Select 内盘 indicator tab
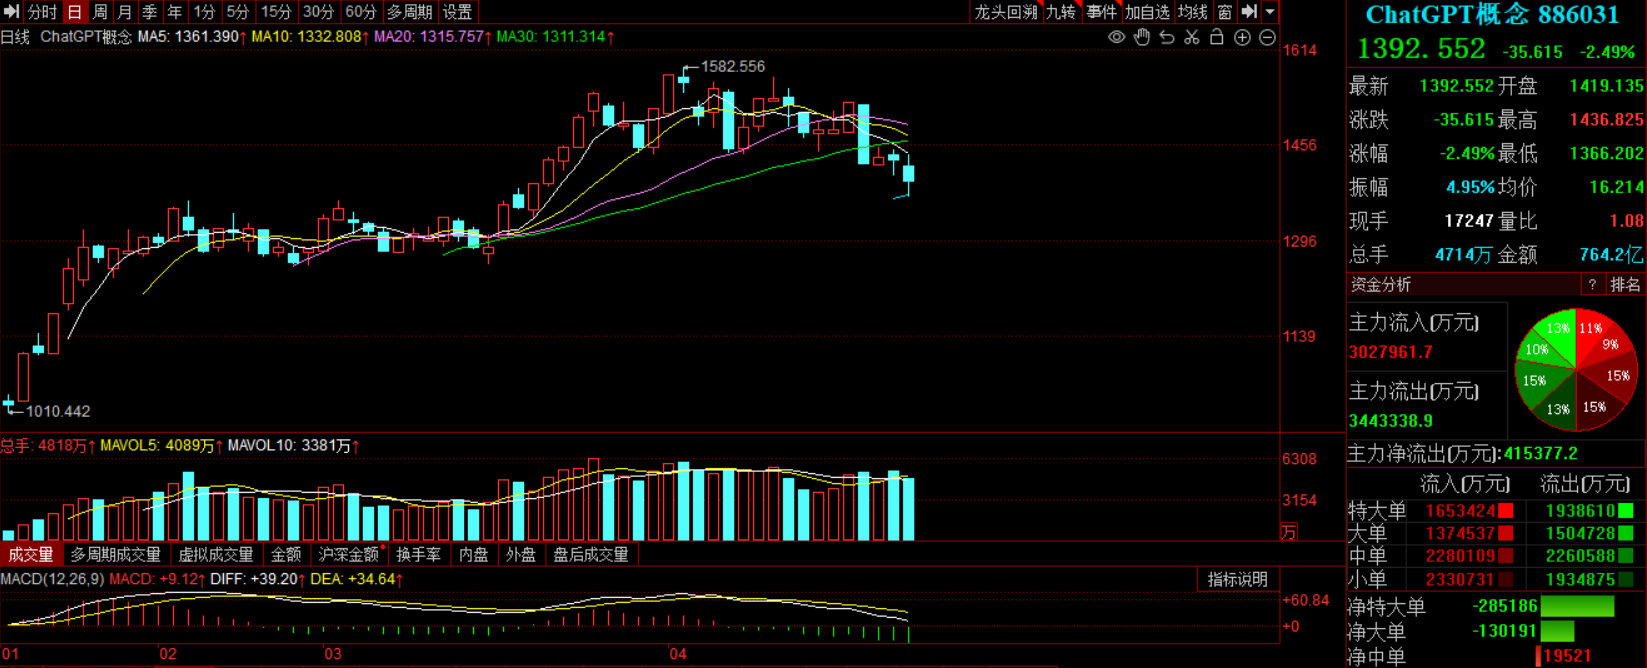Screen dimensions: 1647x668 click(473, 554)
